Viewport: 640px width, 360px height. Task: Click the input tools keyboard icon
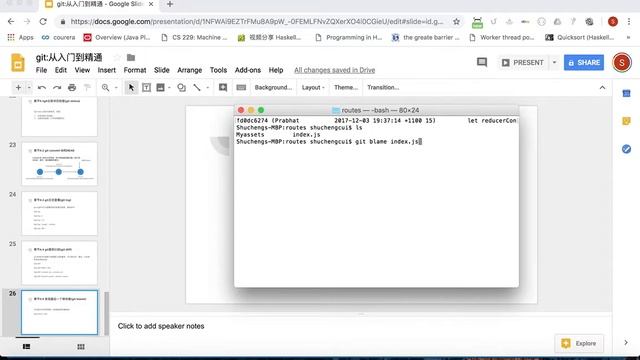[x=241, y=87]
